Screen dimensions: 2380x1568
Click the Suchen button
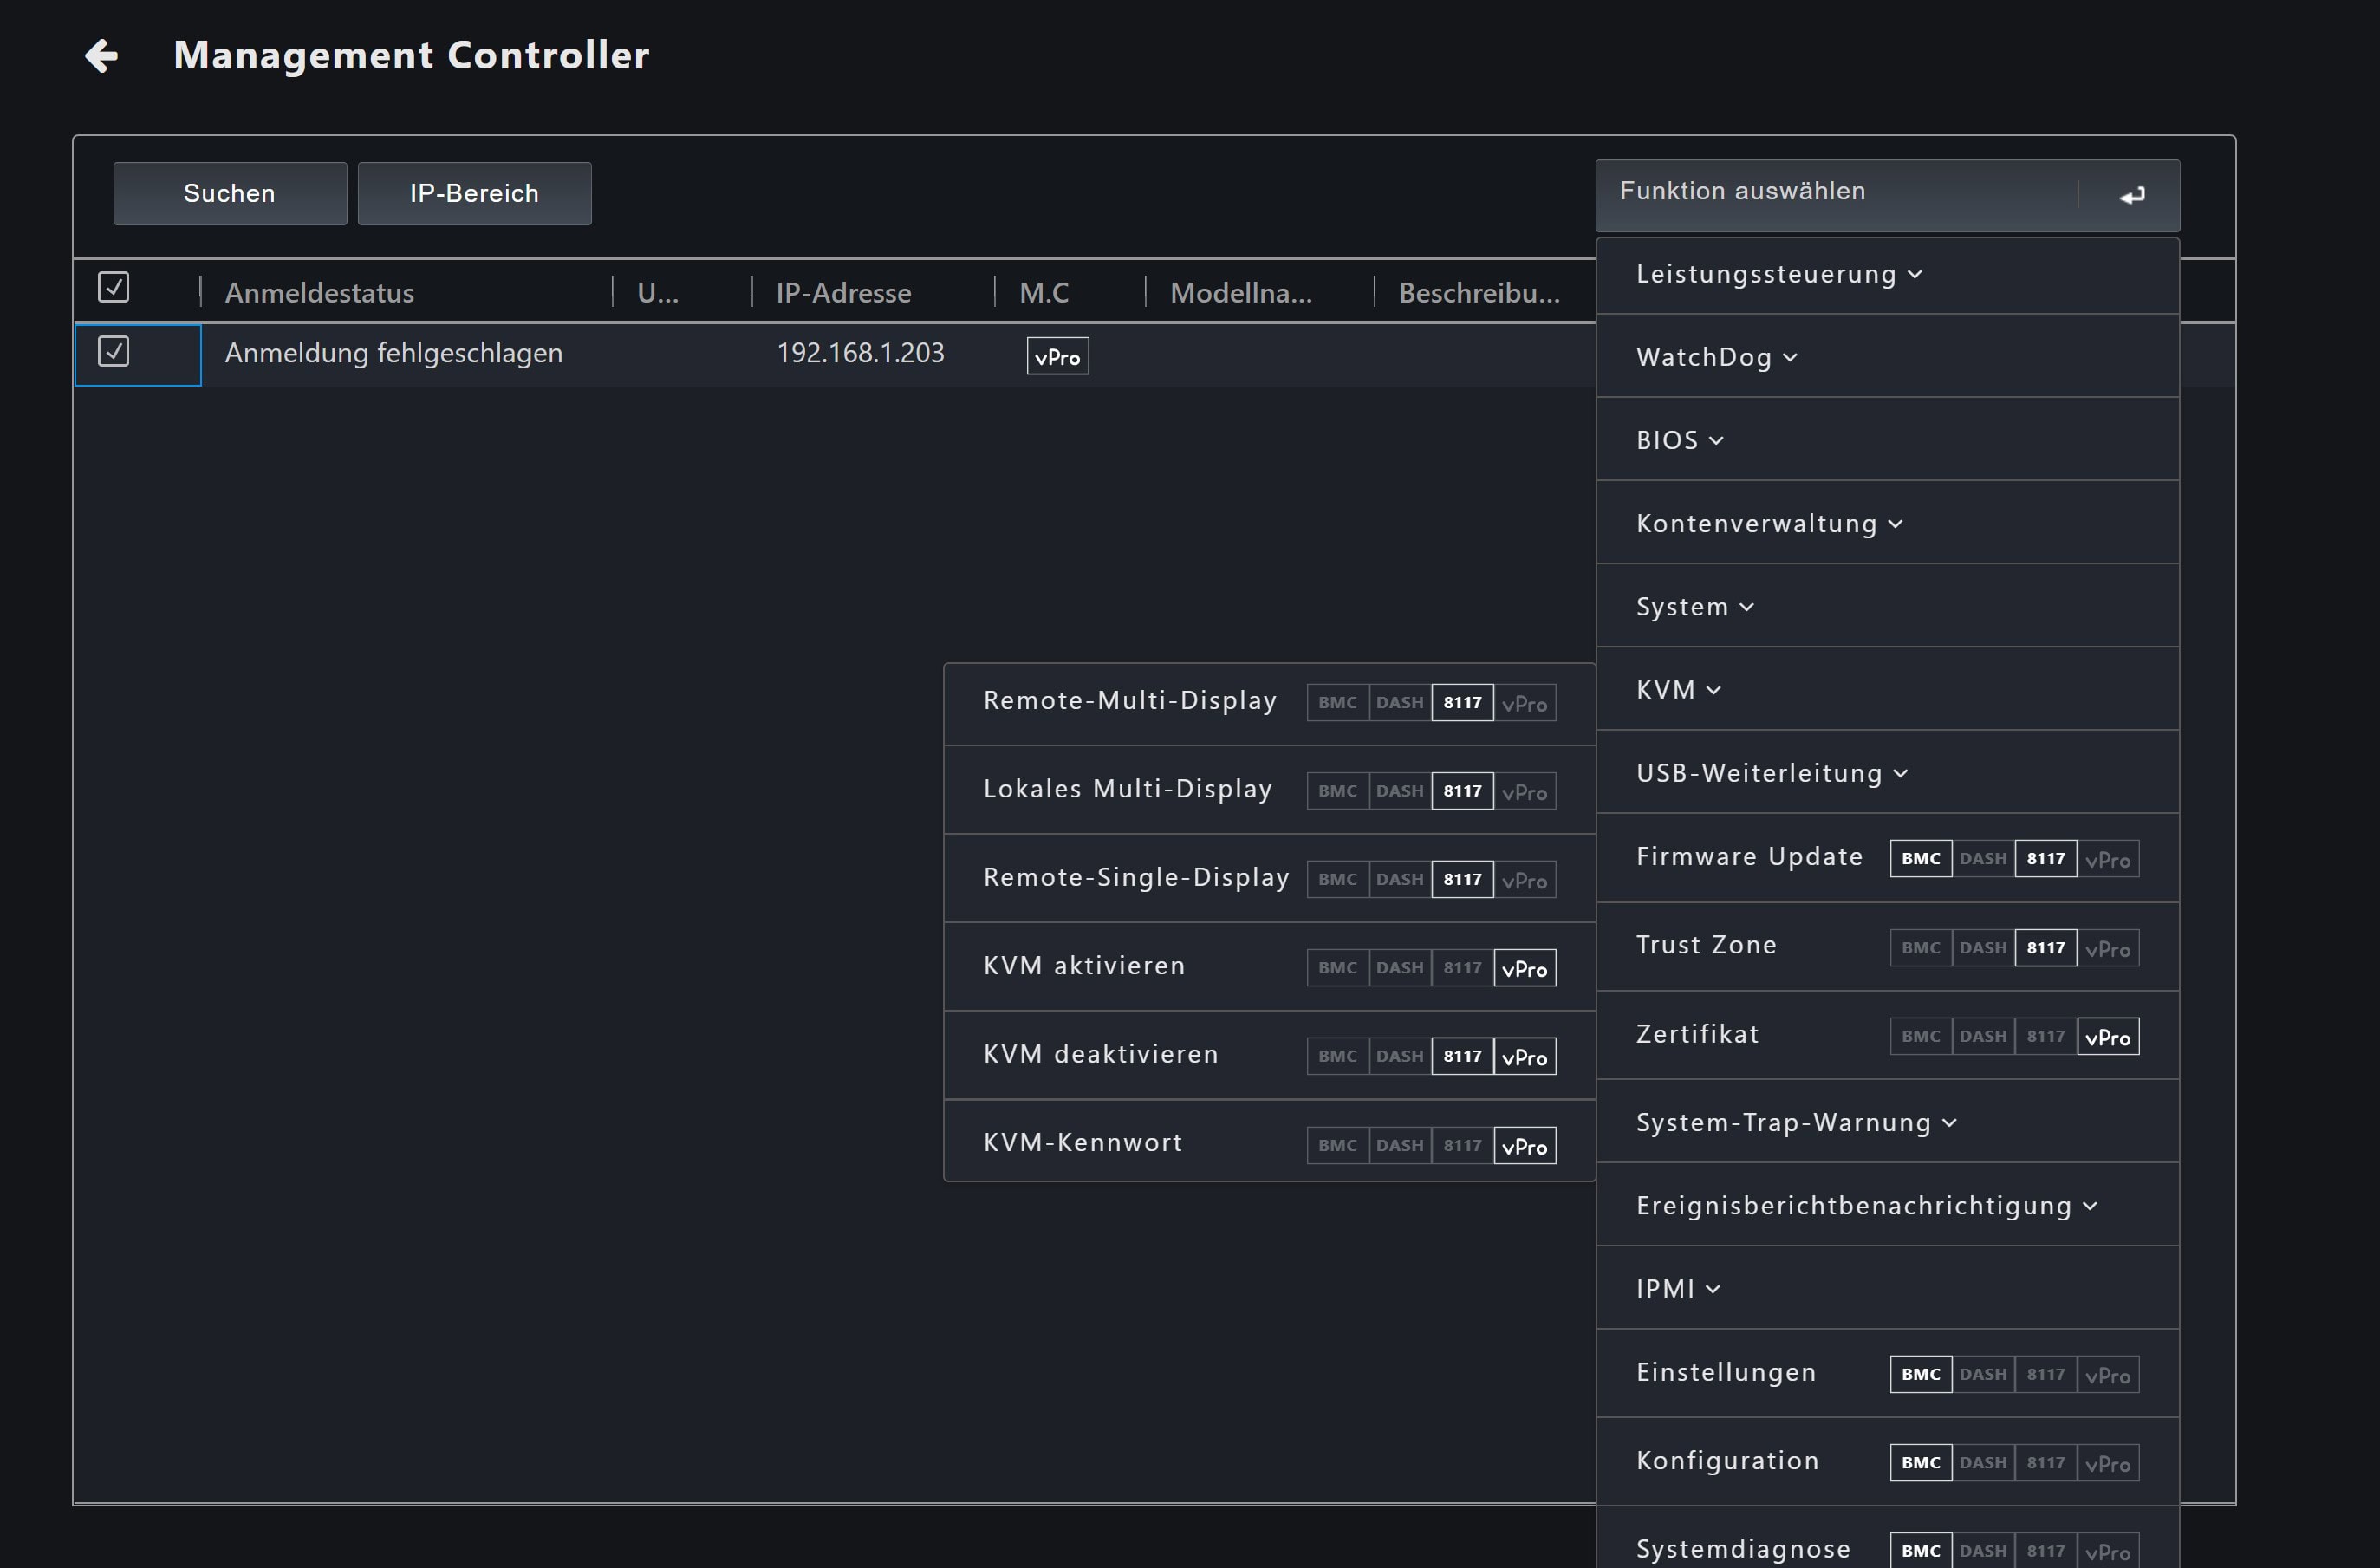(x=229, y=194)
